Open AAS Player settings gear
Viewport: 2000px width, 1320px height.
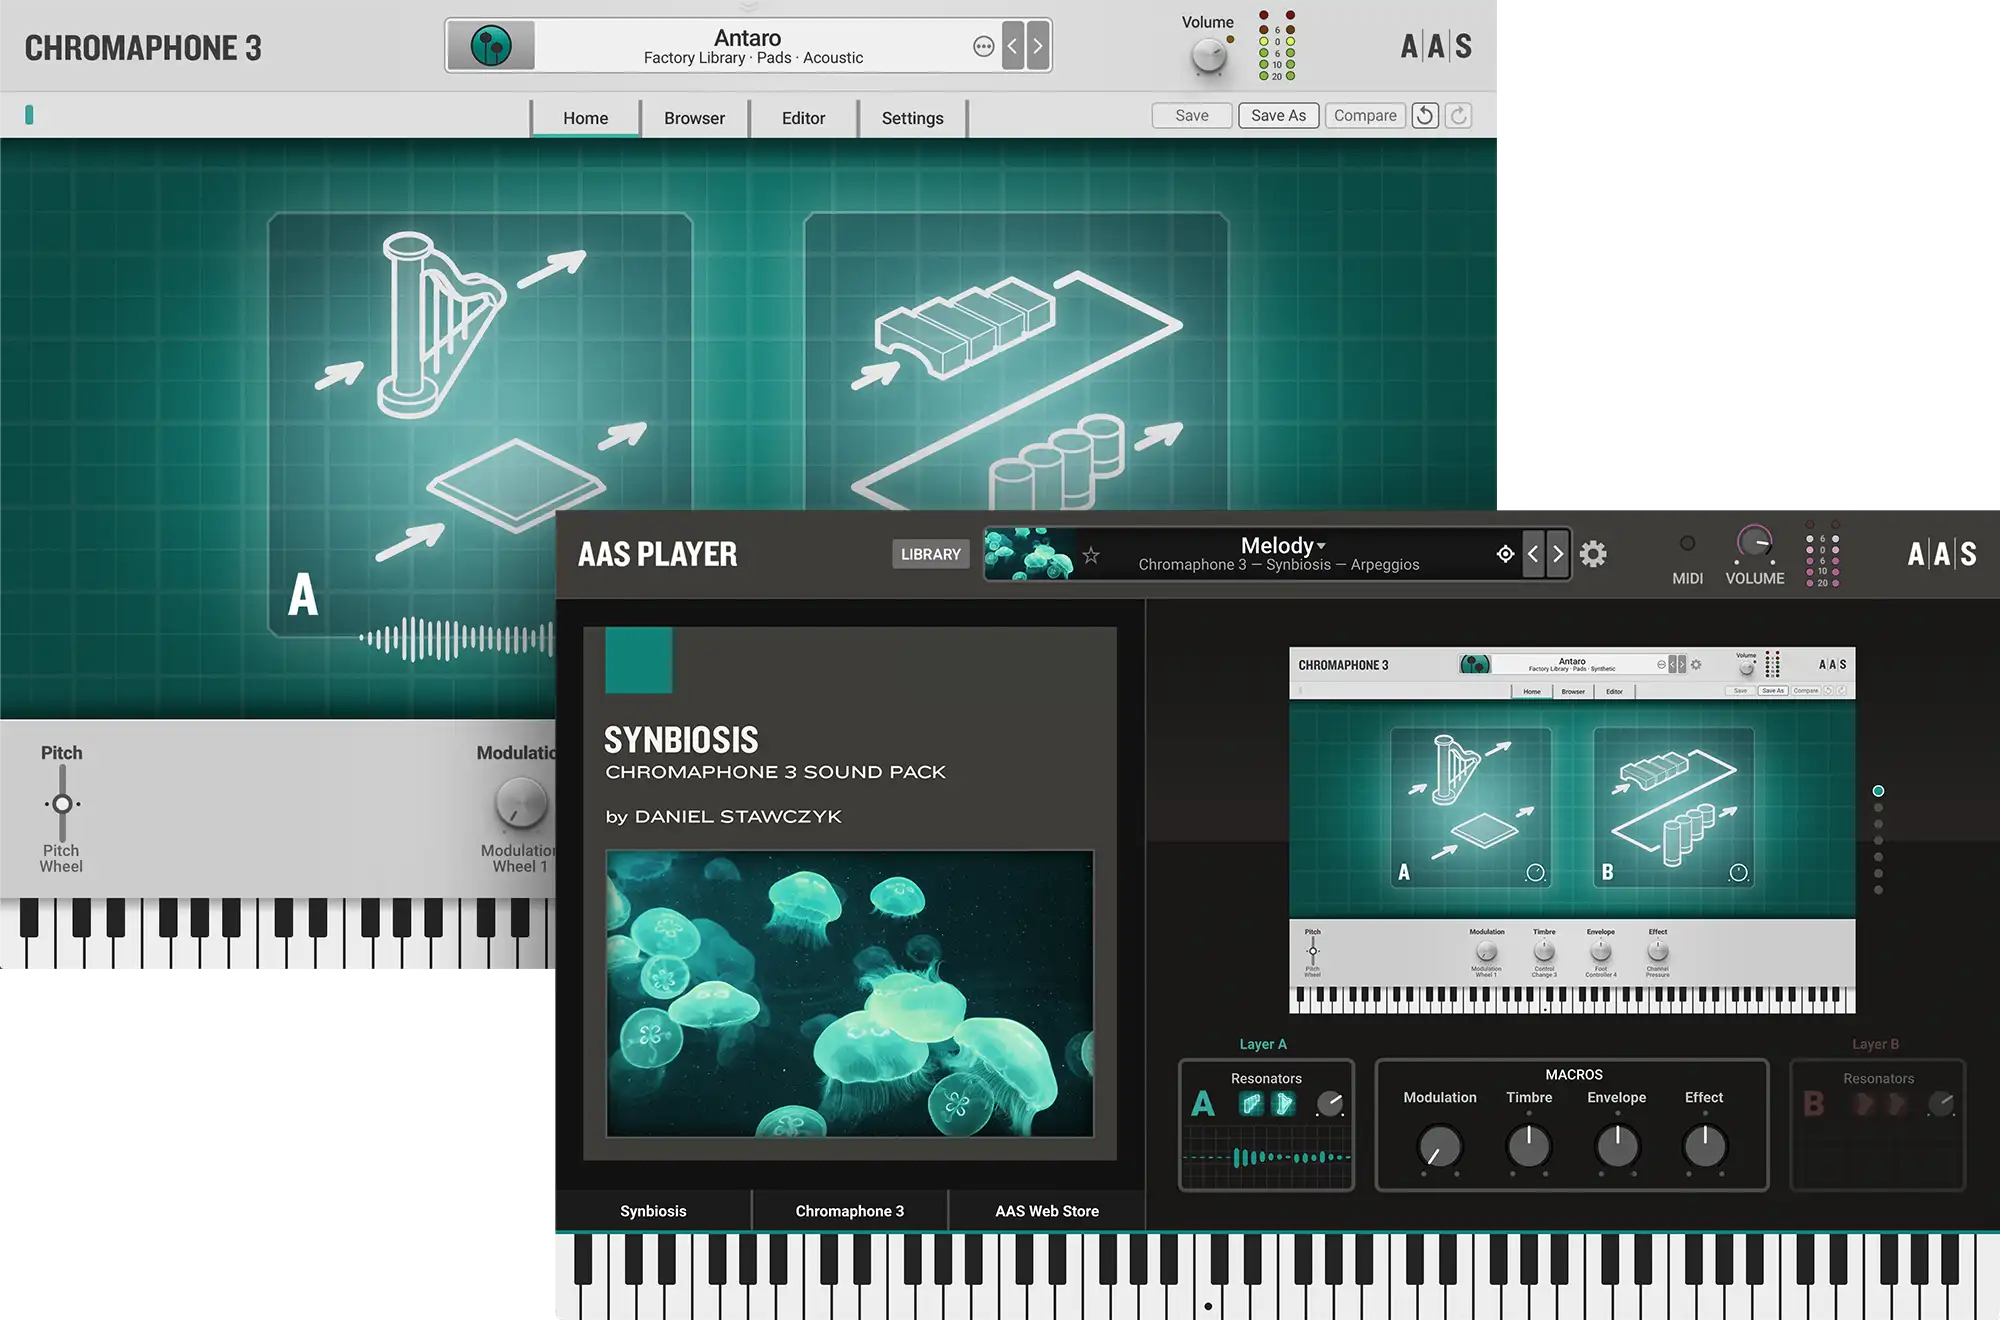tap(1593, 554)
